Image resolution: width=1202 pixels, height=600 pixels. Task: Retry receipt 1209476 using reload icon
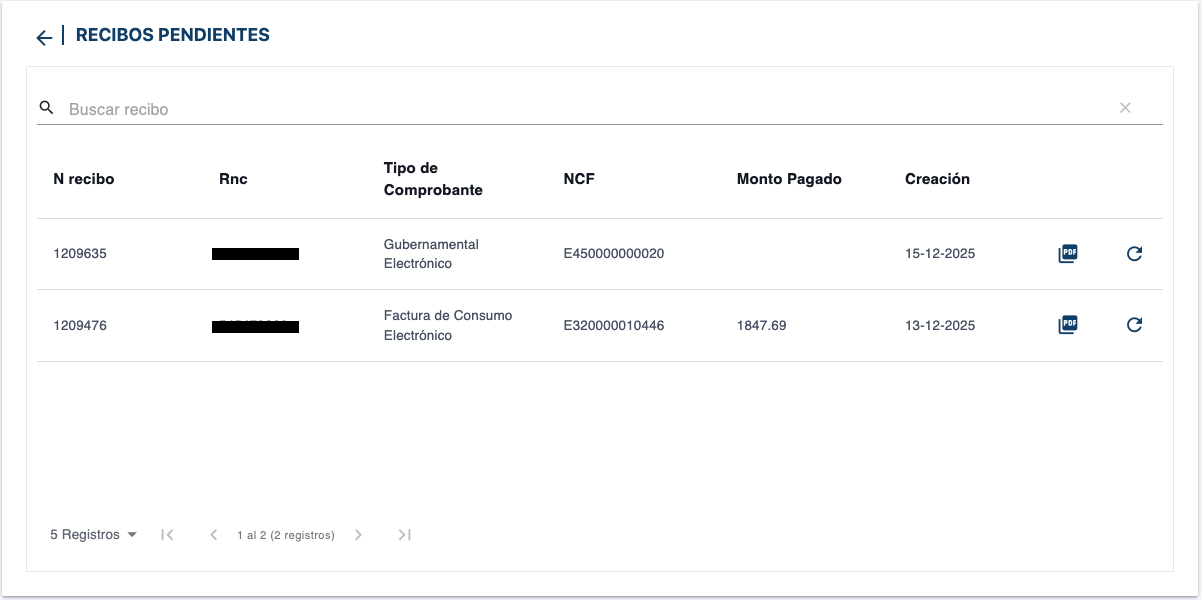pos(1134,325)
